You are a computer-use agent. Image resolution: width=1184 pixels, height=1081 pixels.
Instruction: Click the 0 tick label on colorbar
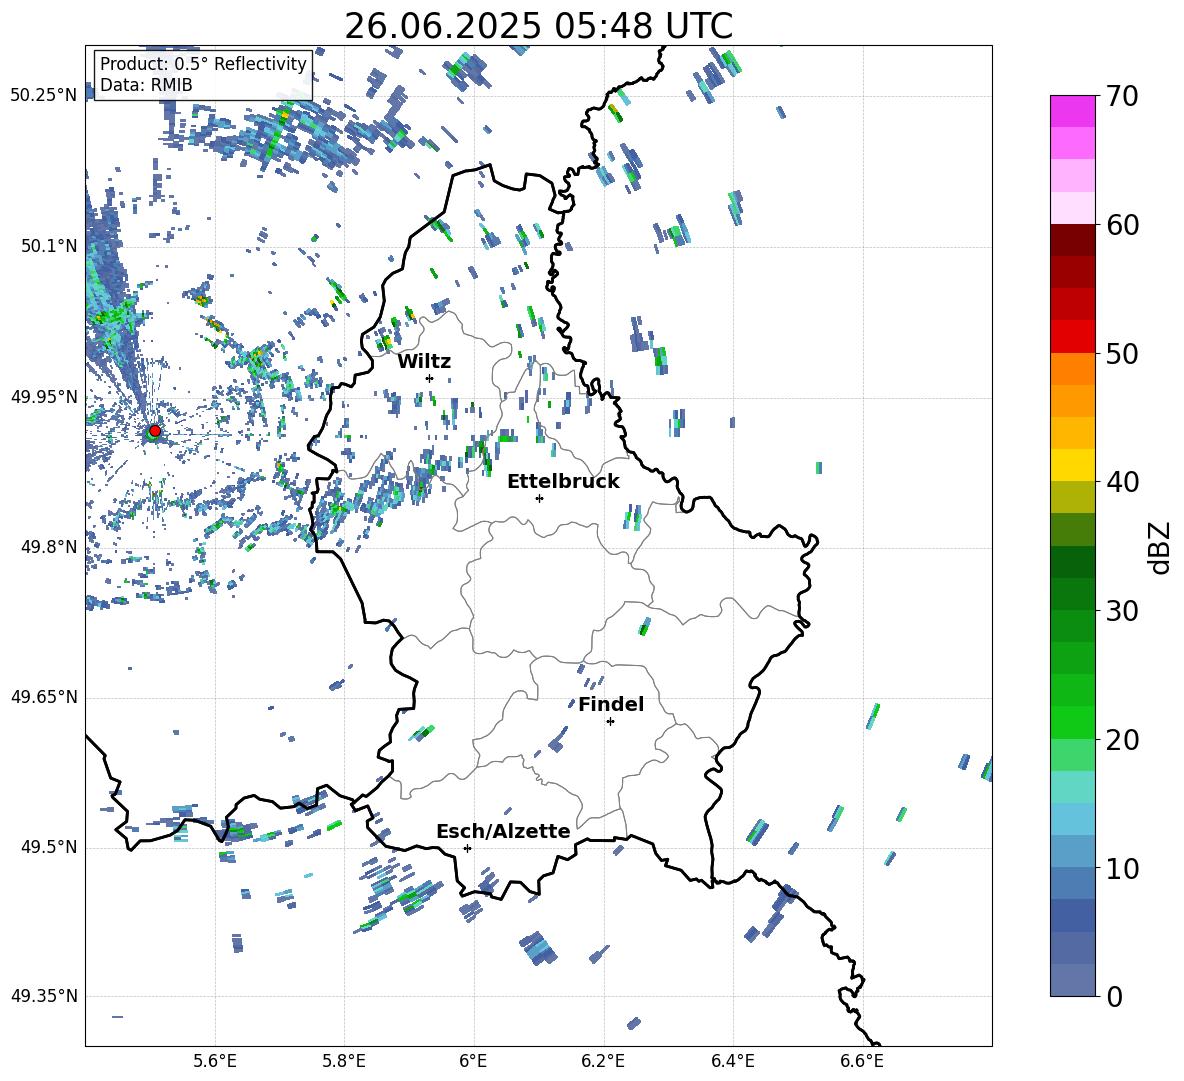click(1114, 996)
